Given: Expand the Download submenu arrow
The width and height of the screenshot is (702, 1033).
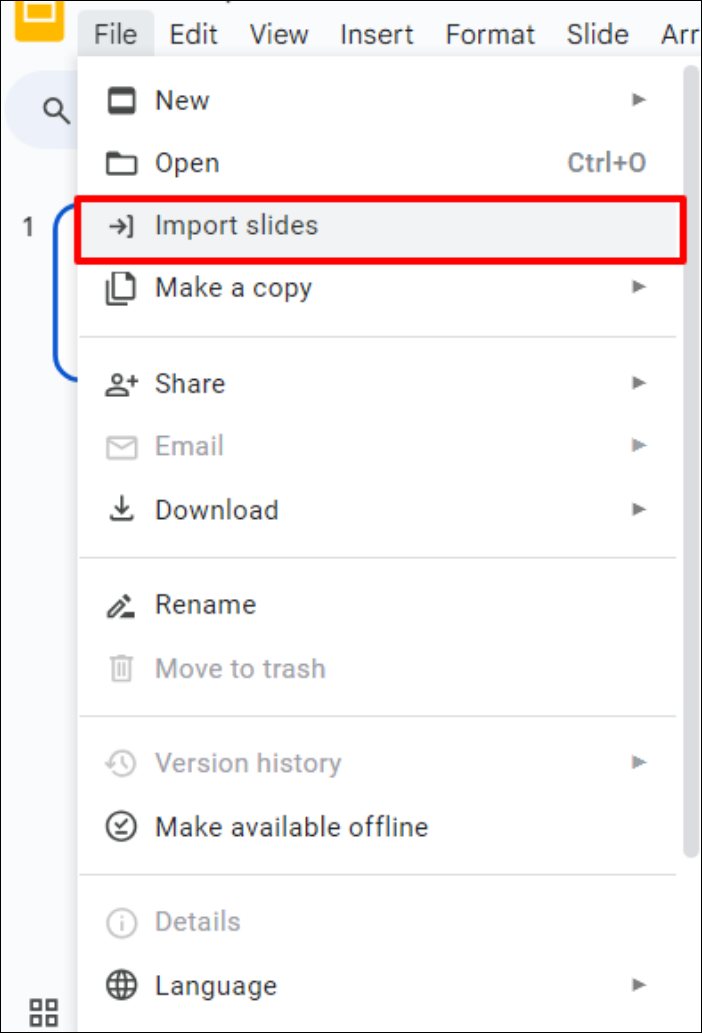Looking at the screenshot, I should [x=638, y=509].
